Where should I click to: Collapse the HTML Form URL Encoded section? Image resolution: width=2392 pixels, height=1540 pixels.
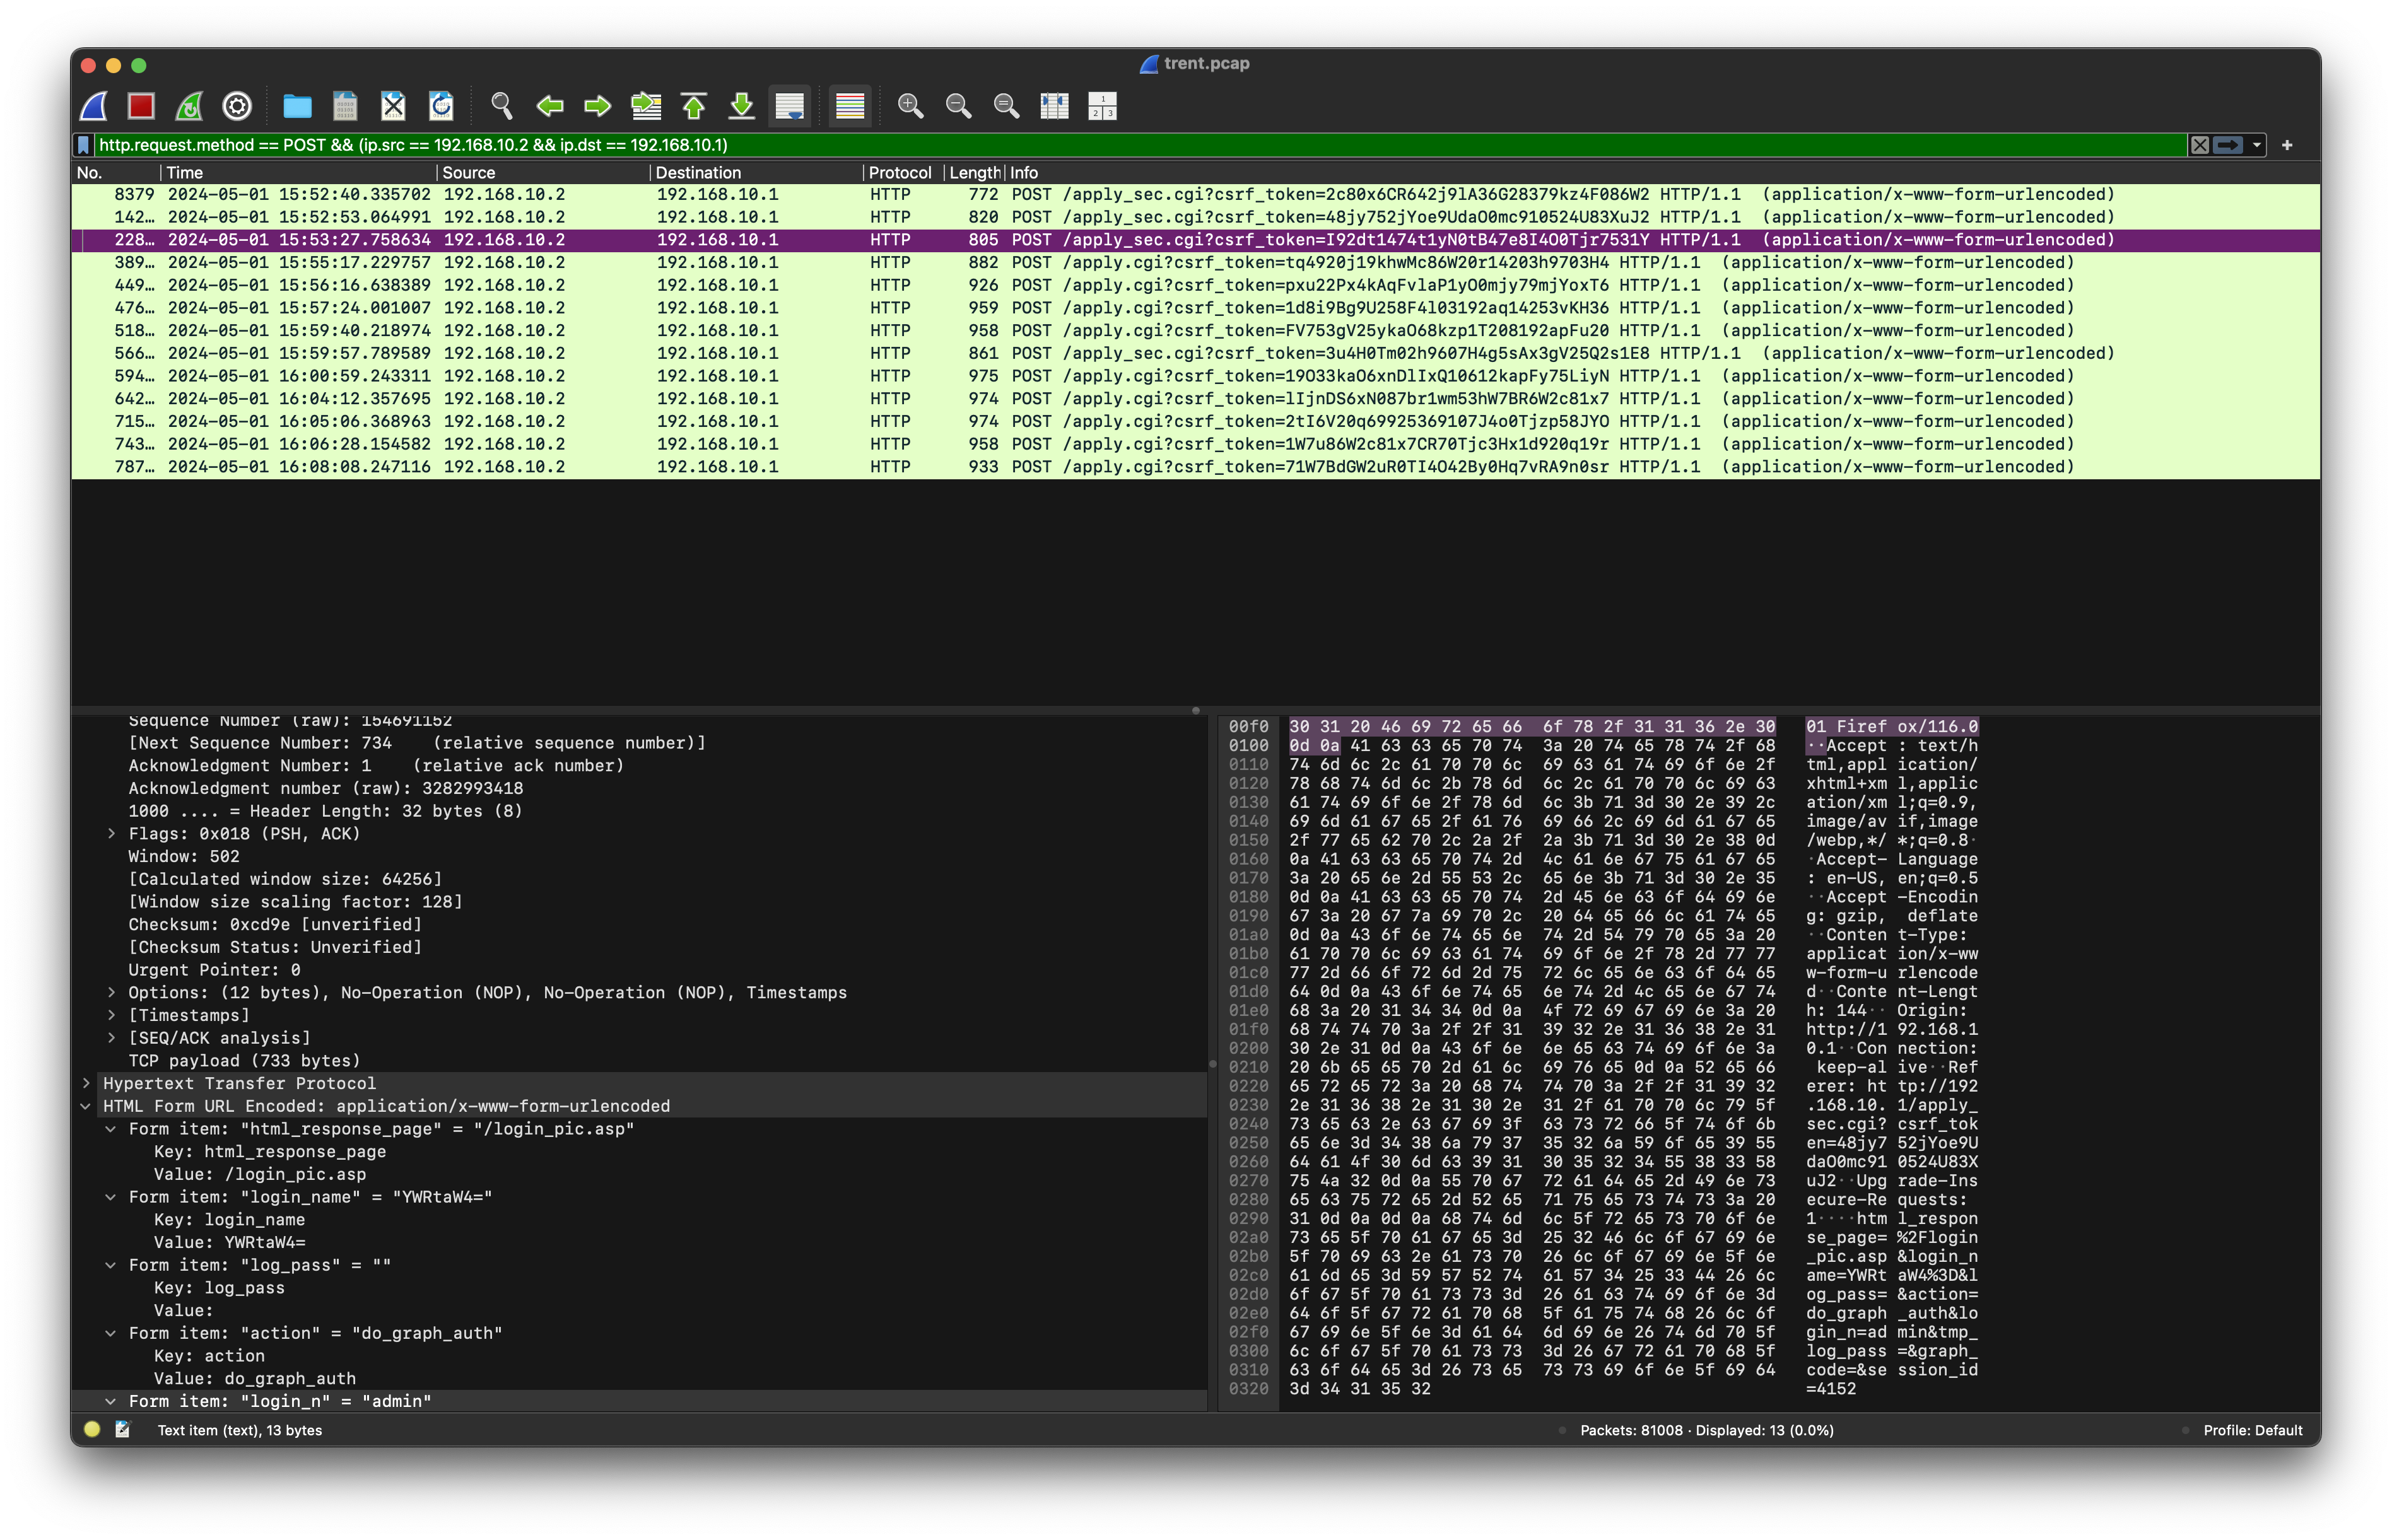pos(86,1106)
